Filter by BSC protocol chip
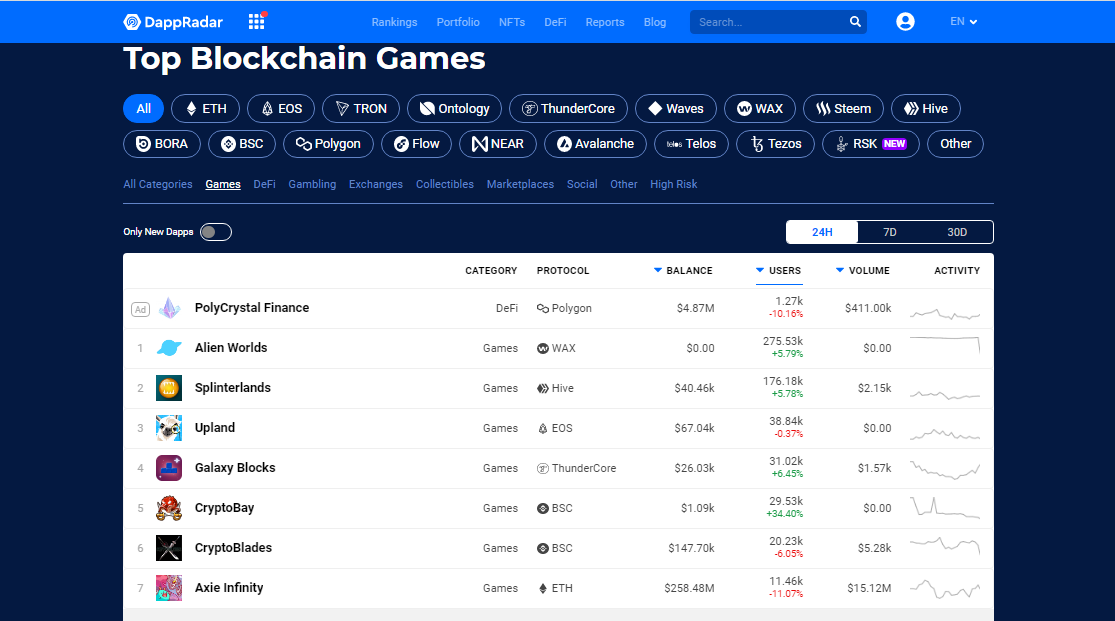 click(242, 144)
